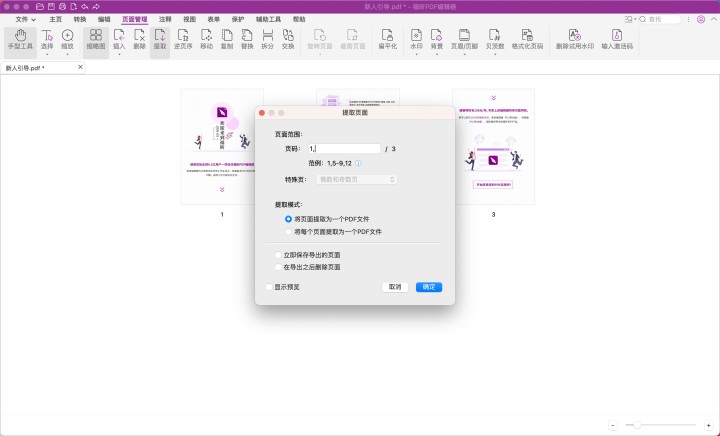This screenshot has height=436, width=720.
Task: Open the 特殊页 dropdown list
Action: click(357, 179)
